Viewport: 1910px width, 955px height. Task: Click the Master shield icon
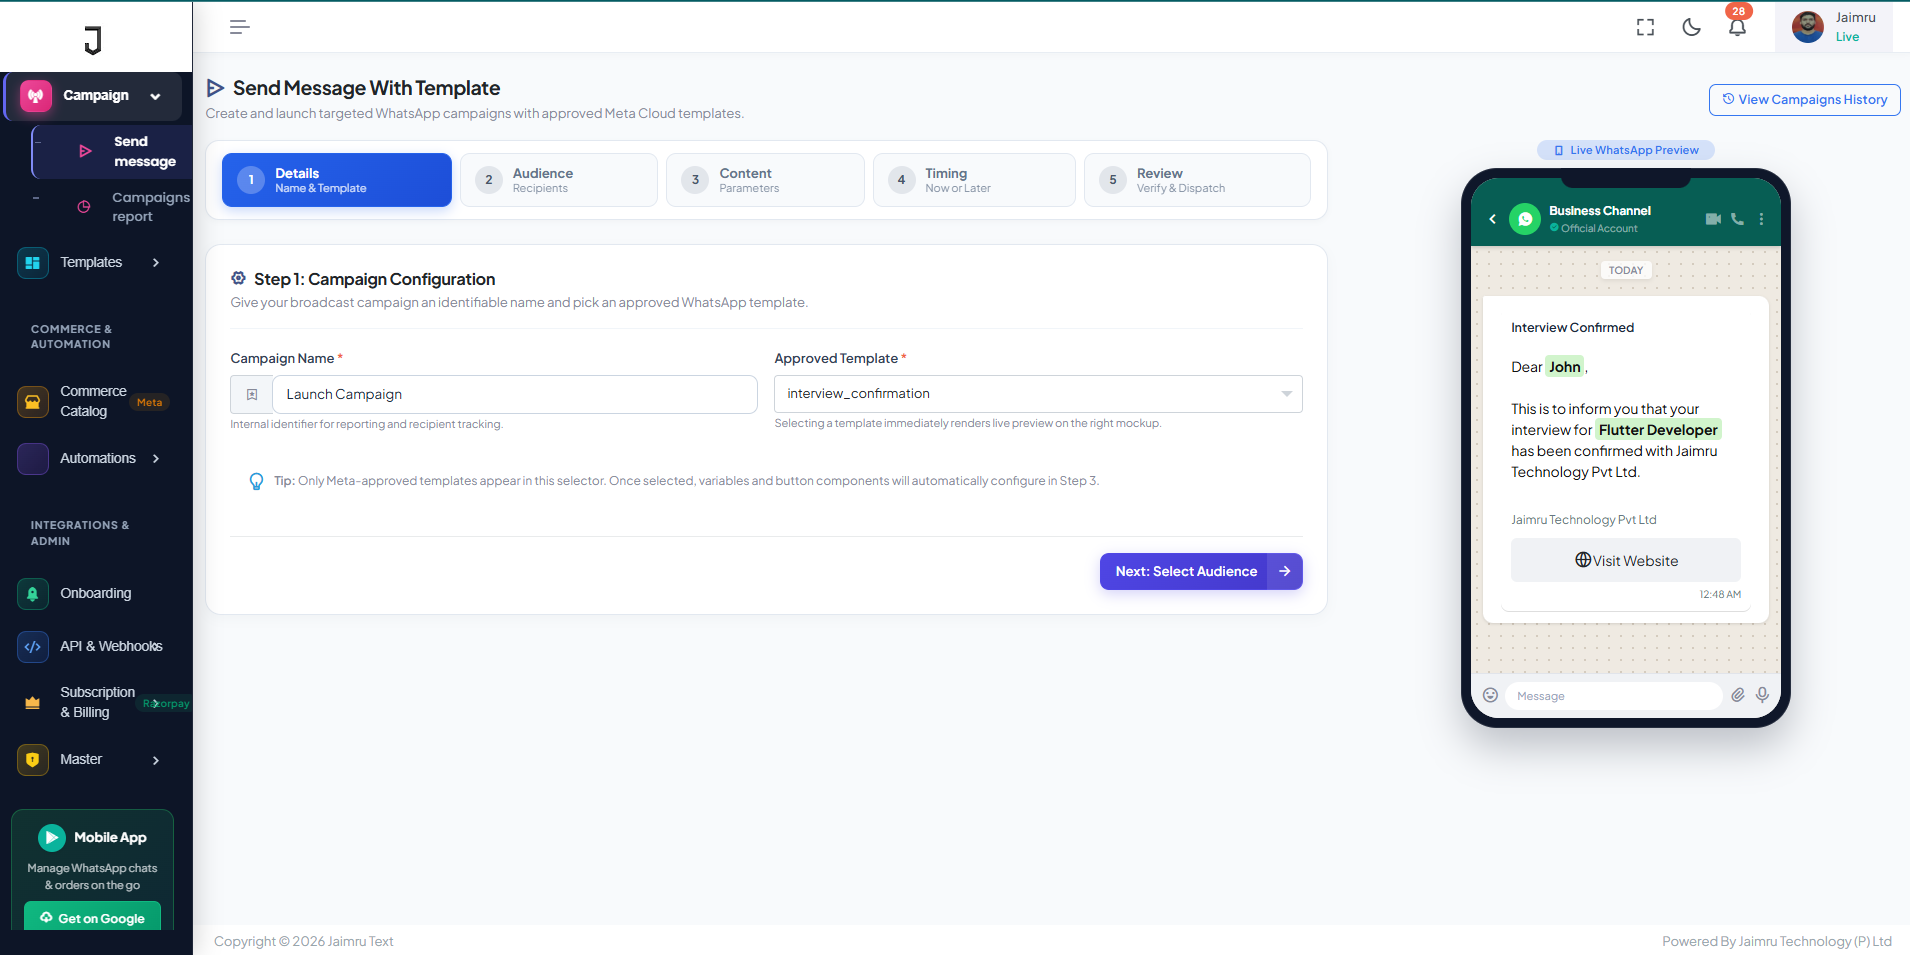click(33, 760)
